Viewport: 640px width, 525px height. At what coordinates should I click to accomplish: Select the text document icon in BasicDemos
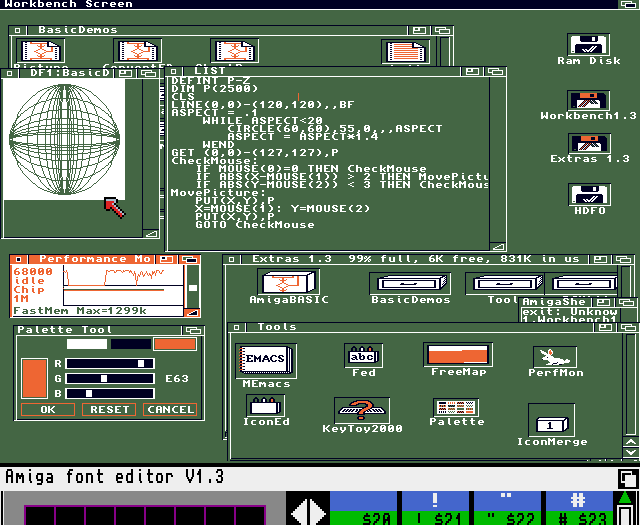click(x=405, y=52)
